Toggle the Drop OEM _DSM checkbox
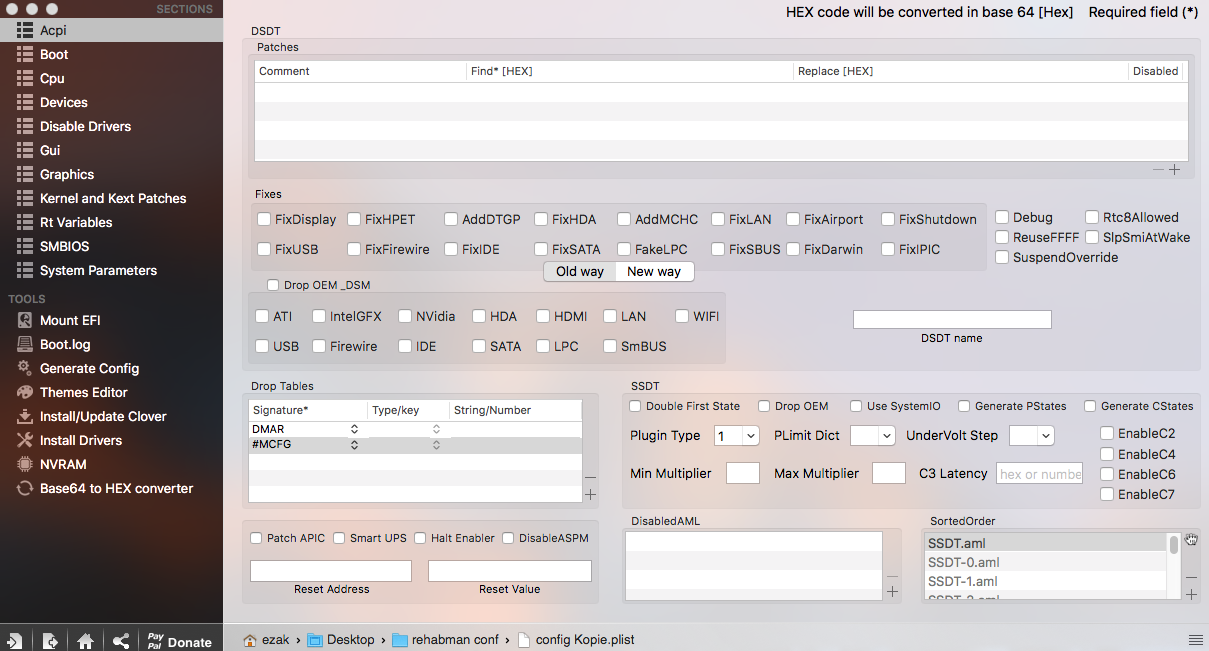Screen dimensions: 1209x651 tap(273, 285)
